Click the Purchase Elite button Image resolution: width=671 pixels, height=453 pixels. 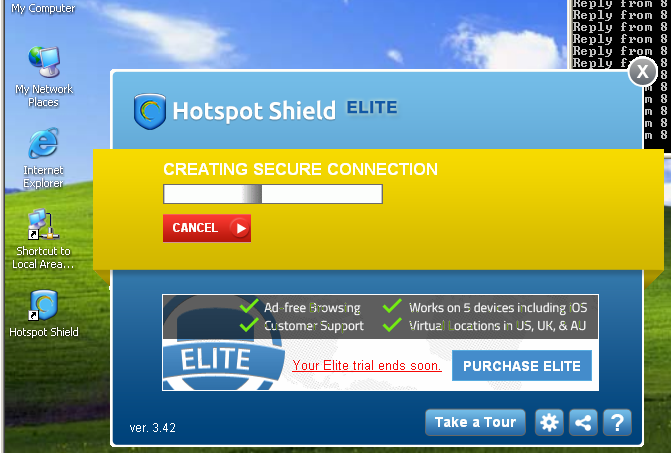[522, 366]
